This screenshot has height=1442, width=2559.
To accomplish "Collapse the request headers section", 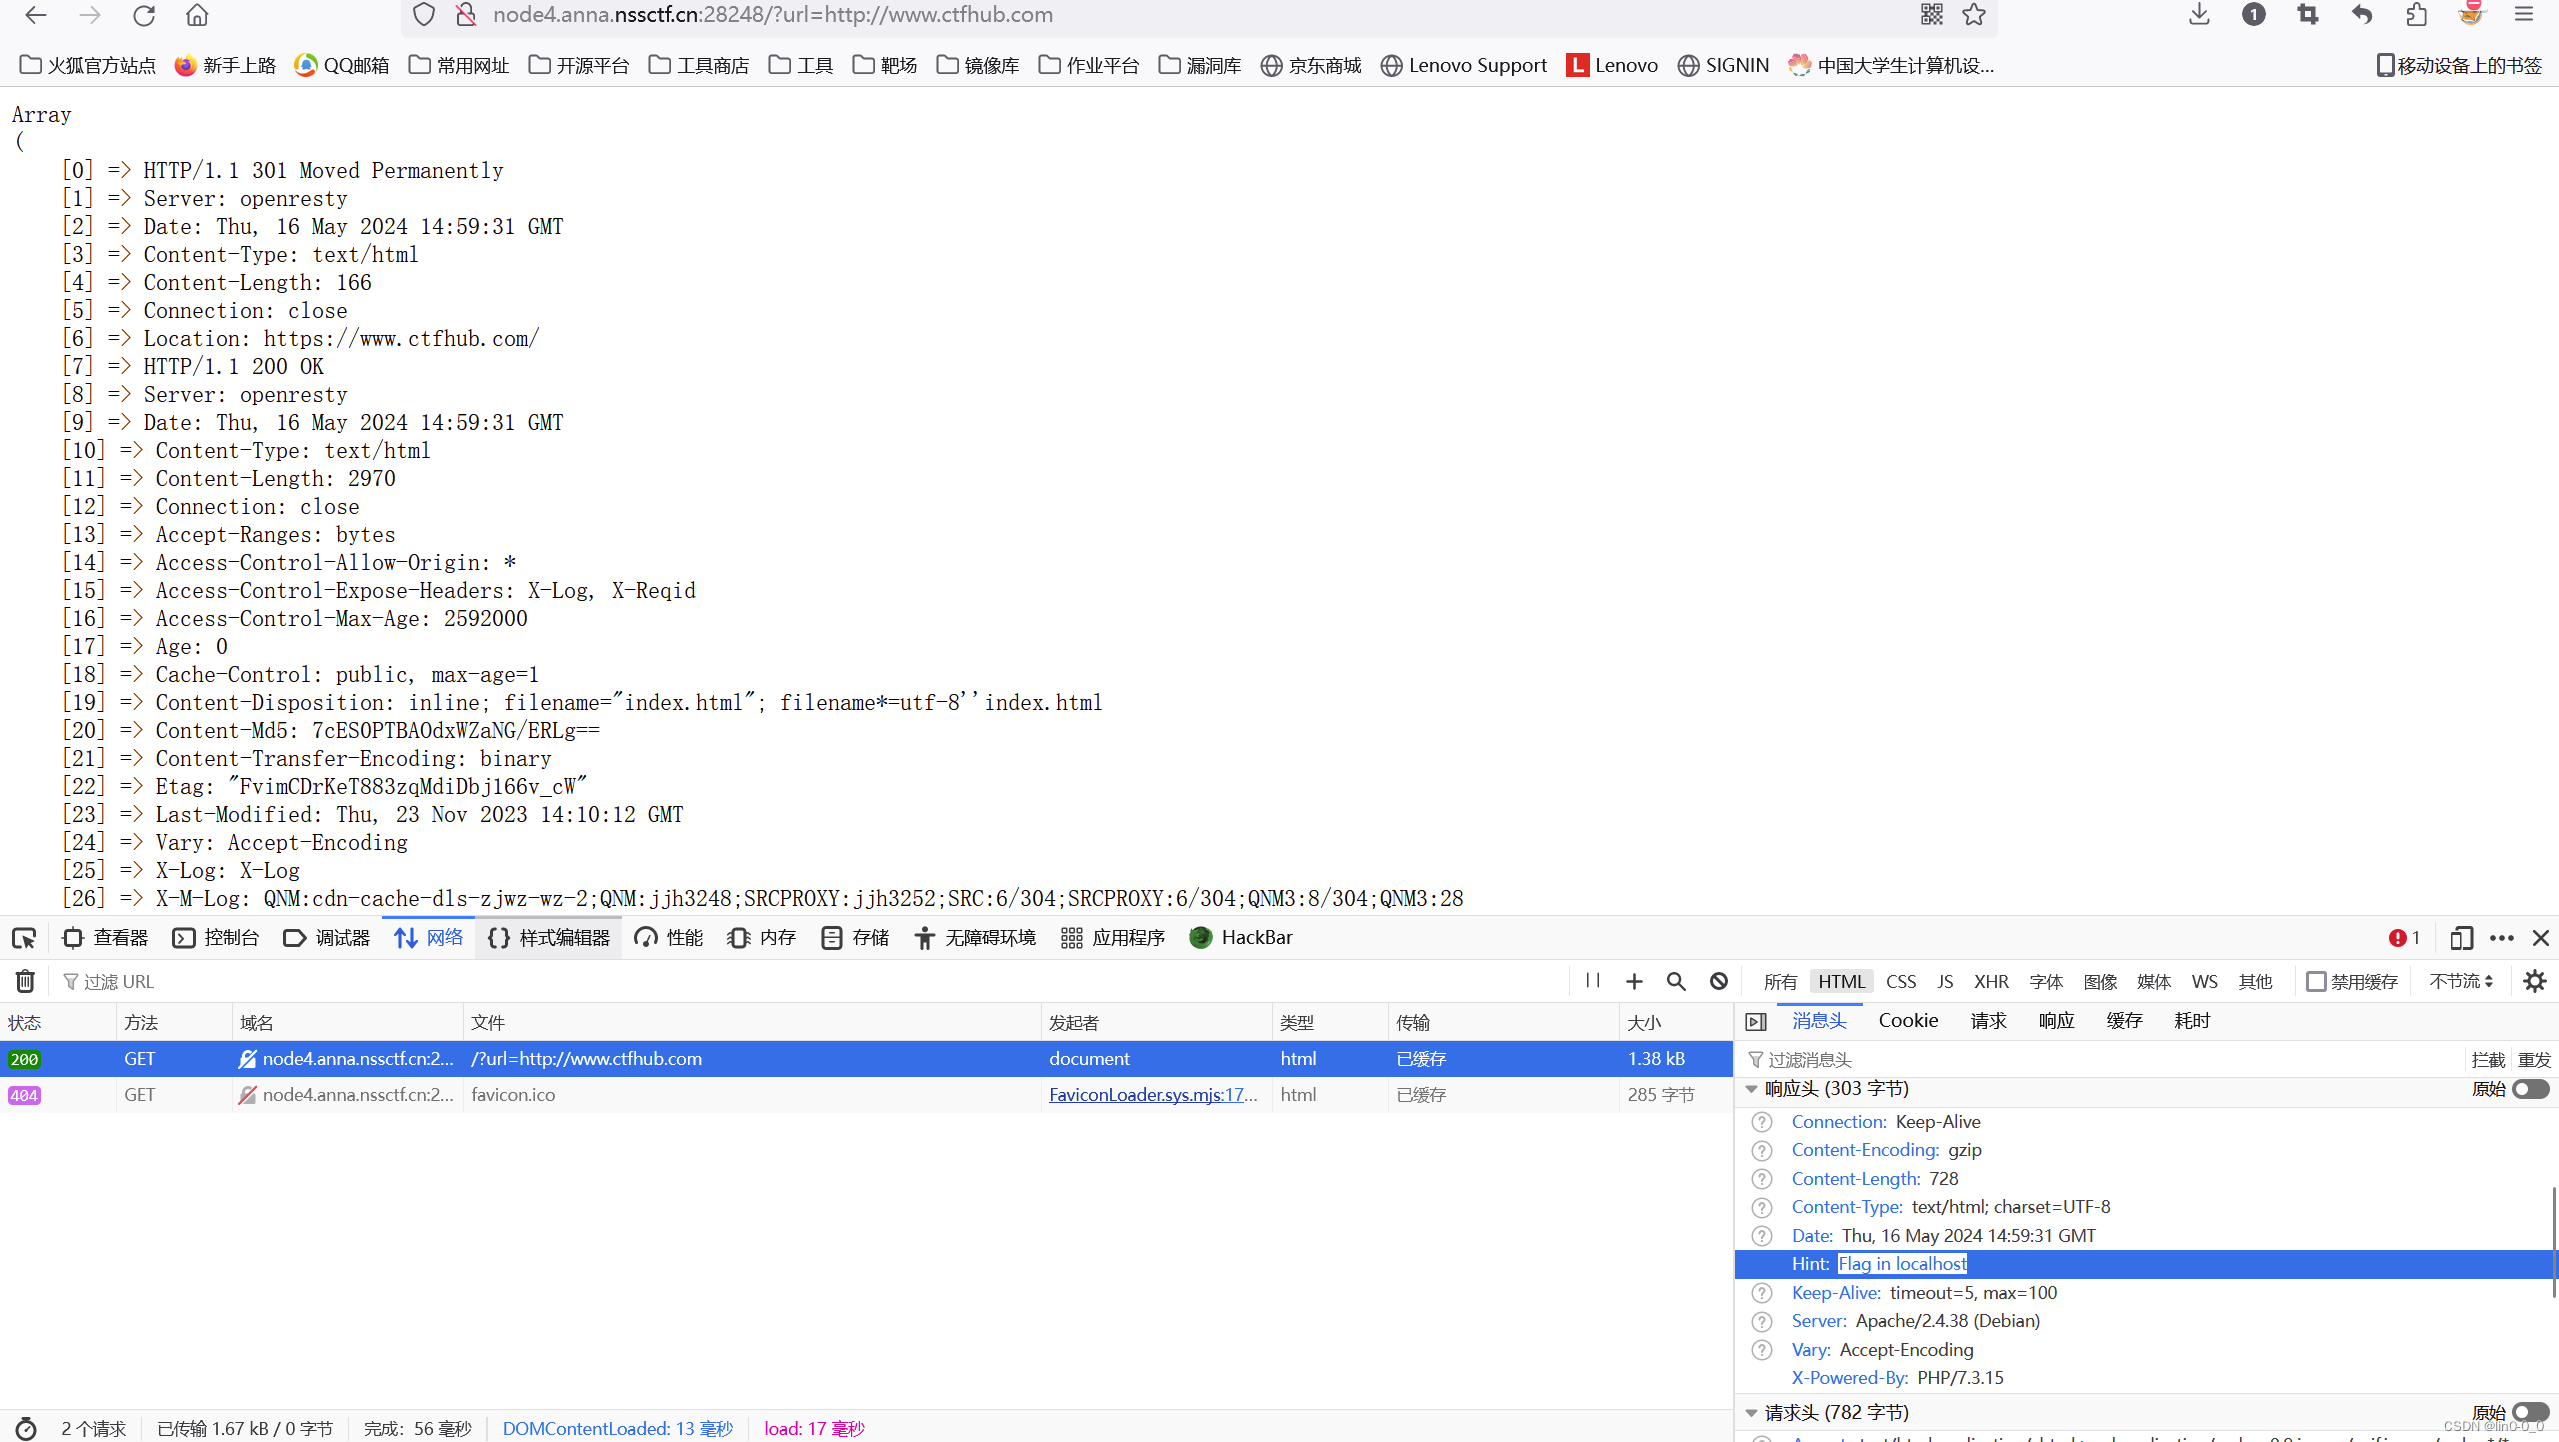I will click(x=1752, y=1413).
